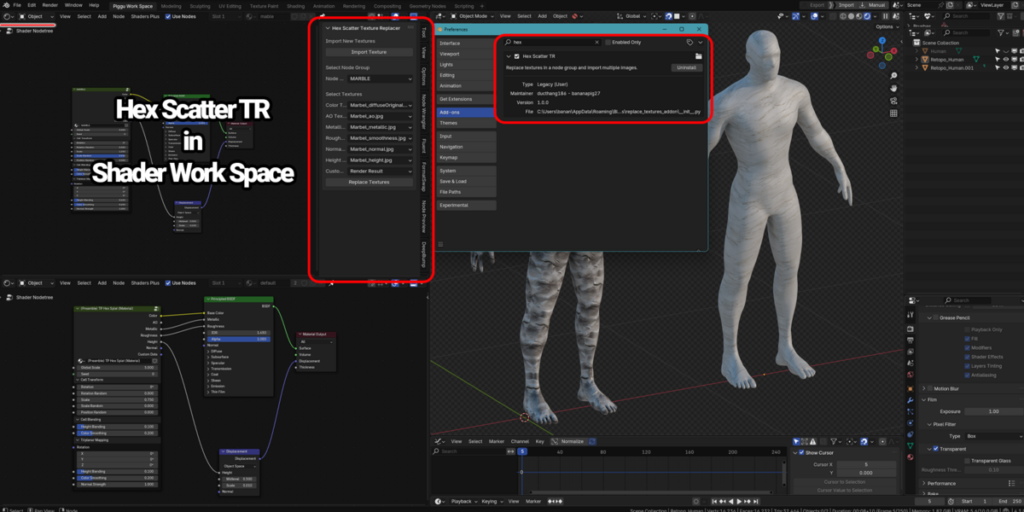Open the Object properties orange square icon
Viewport: 1024px width, 512px height.
(910, 388)
